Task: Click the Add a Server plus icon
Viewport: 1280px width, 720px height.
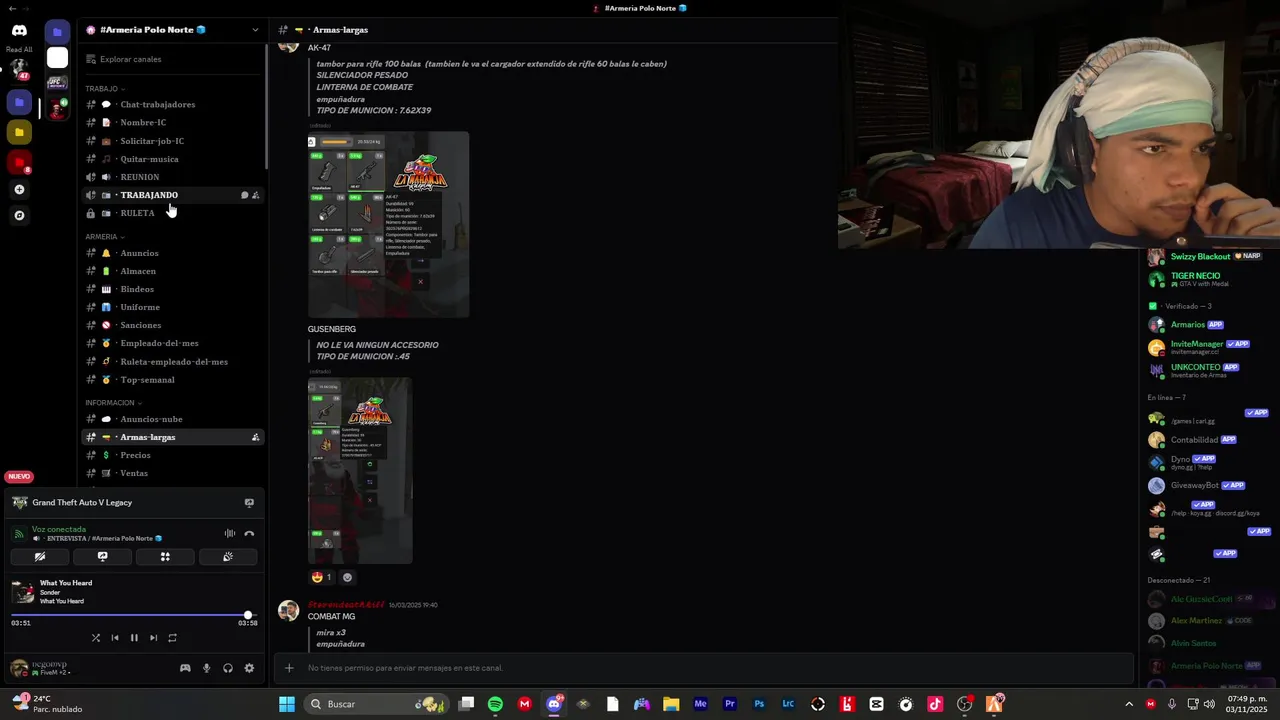Action: point(19,190)
